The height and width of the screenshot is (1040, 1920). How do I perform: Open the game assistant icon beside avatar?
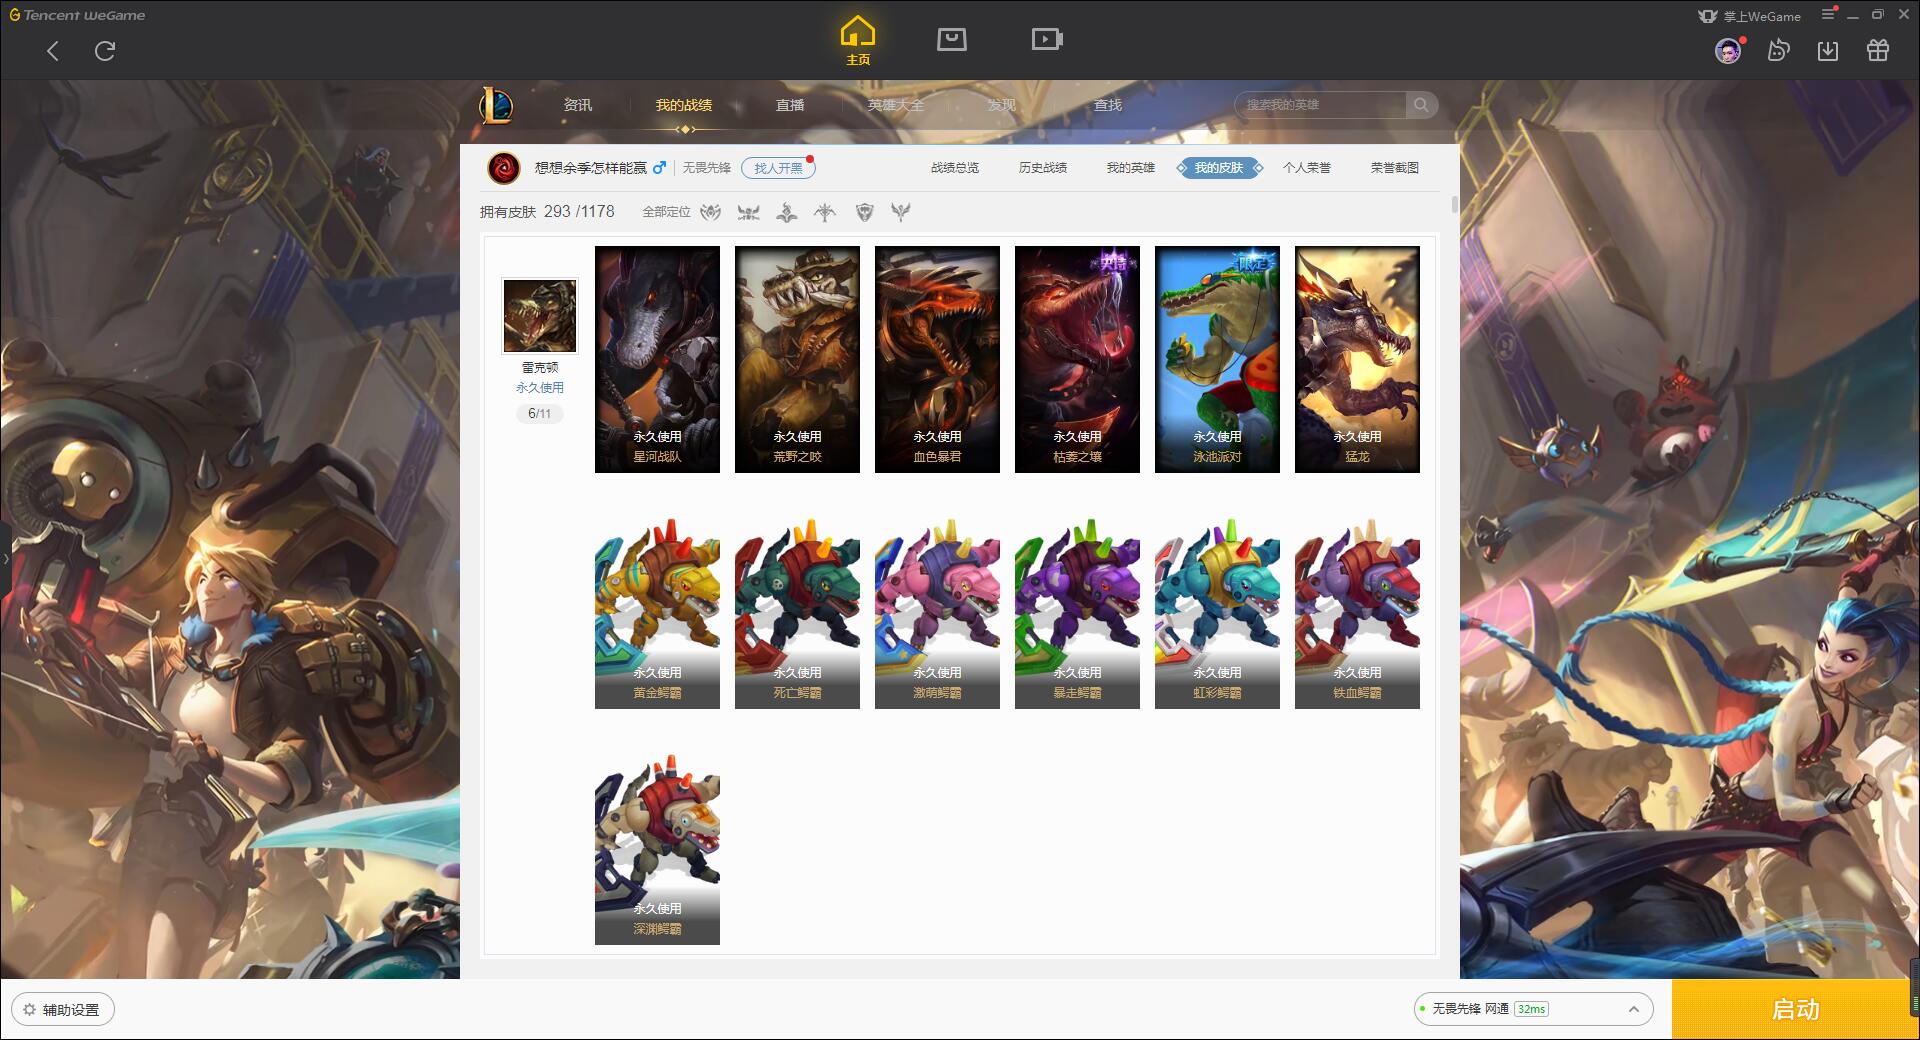click(1778, 51)
